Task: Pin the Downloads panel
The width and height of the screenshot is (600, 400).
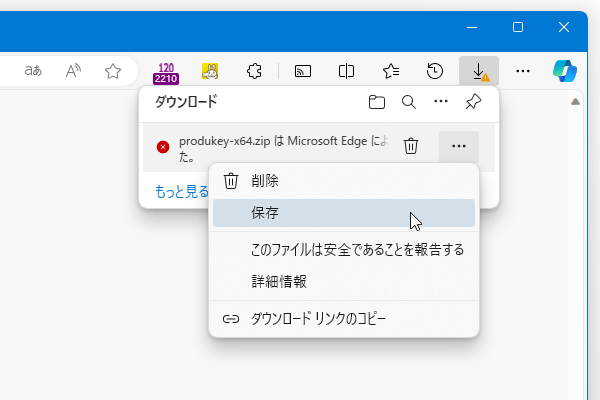Action: [473, 102]
